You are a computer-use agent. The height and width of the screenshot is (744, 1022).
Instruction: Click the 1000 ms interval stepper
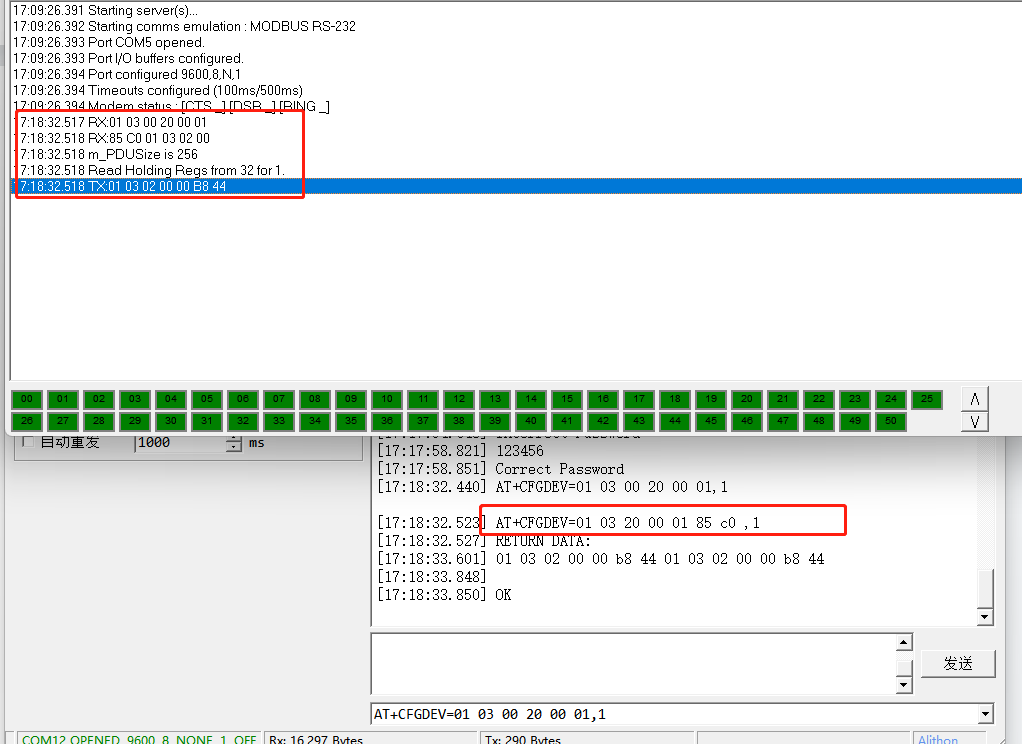pyautogui.click(x=233, y=443)
